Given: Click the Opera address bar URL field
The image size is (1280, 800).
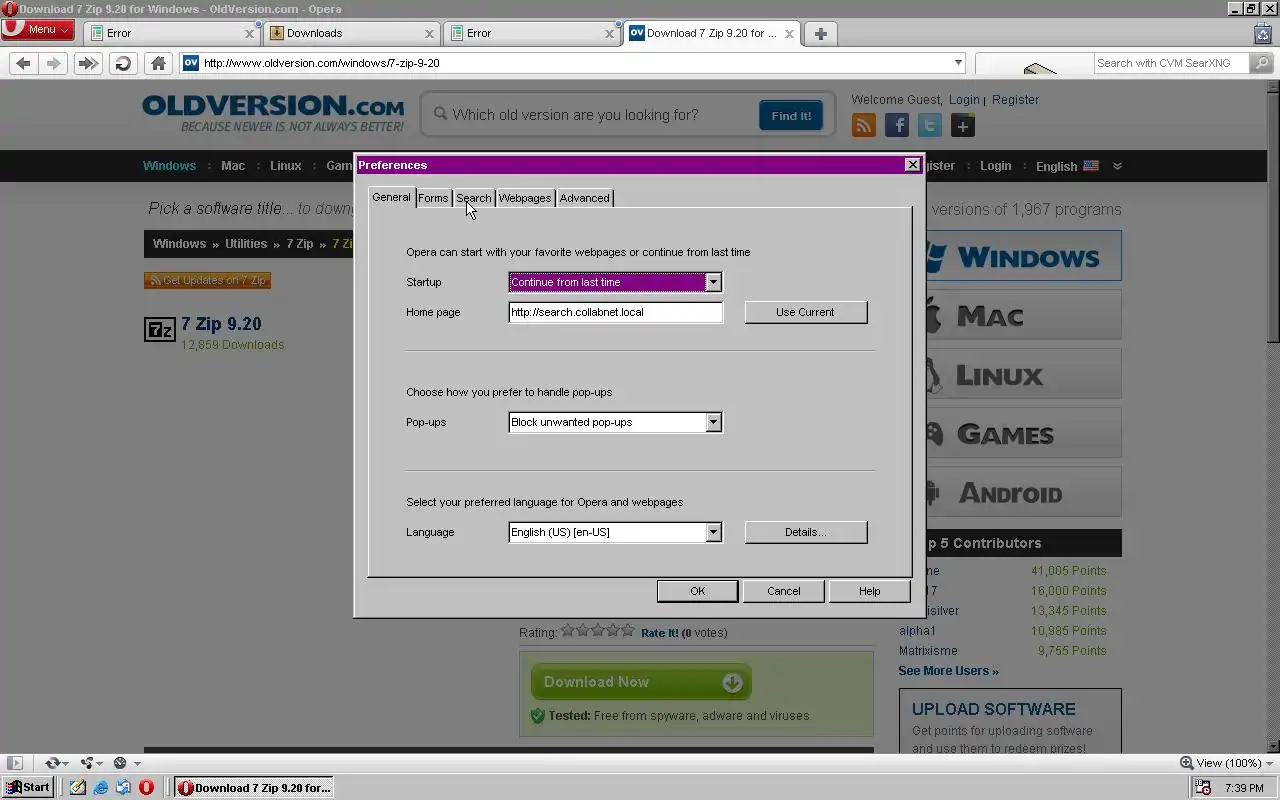Looking at the screenshot, I should click(573, 63).
